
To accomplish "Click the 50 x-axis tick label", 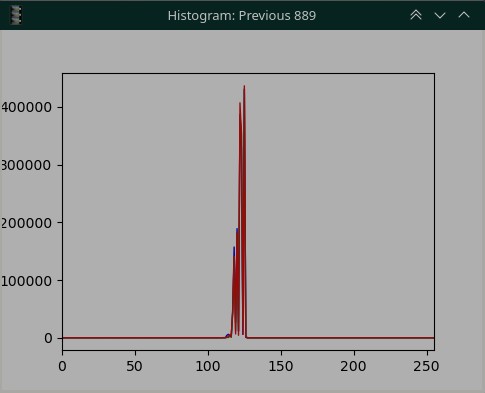I will point(135,366).
